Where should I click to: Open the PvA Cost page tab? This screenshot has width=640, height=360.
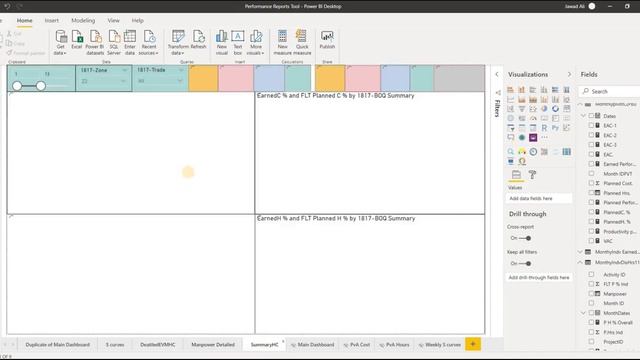[x=357, y=344]
